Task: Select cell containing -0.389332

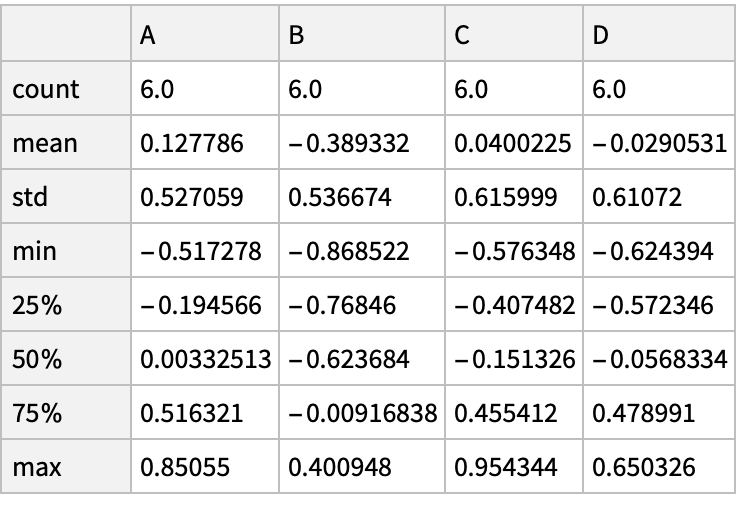Action: [348, 144]
